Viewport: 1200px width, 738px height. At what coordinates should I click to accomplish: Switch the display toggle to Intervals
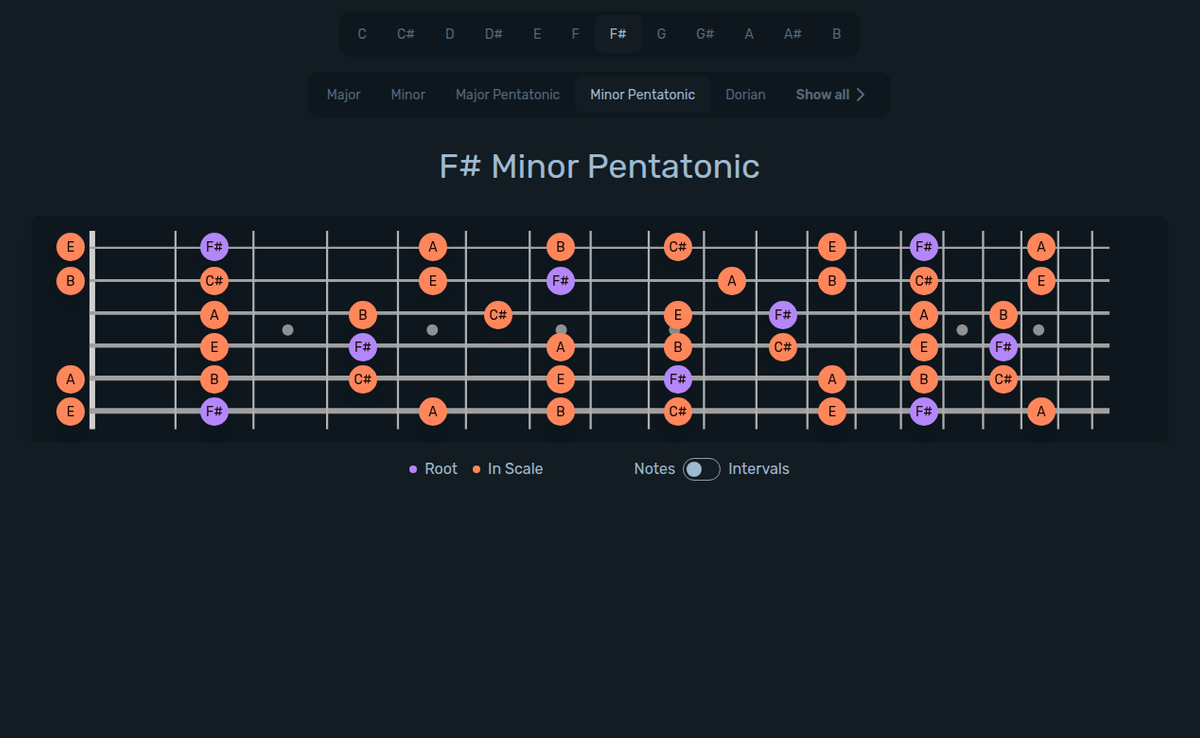tap(700, 468)
